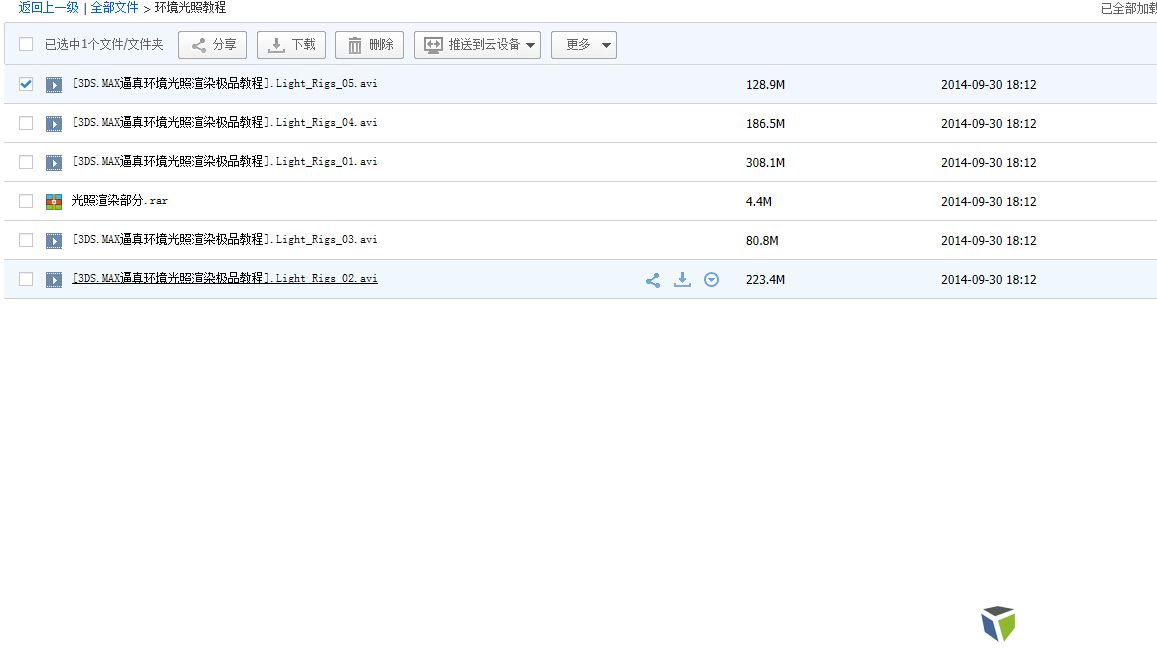Click the 下载 download button
Image resolution: width=1157 pixels, height=649 pixels.
pos(291,45)
